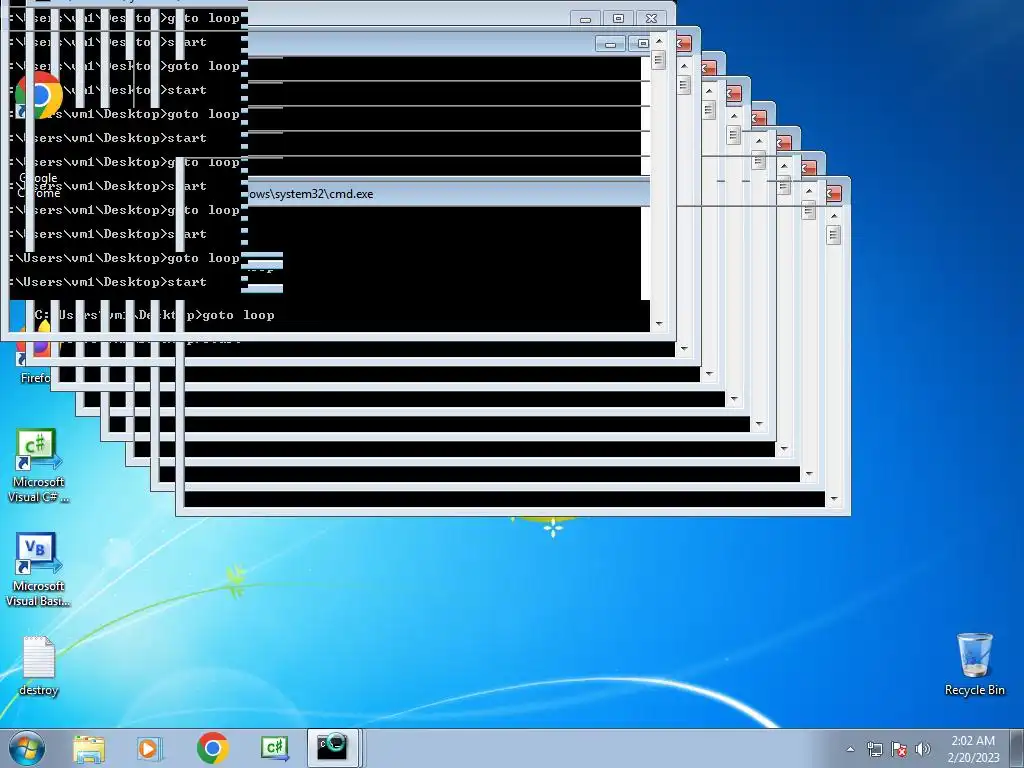Image resolution: width=1024 pixels, height=768 pixels.
Task: Launch Windows Media Player from the taskbar
Action: [150, 748]
